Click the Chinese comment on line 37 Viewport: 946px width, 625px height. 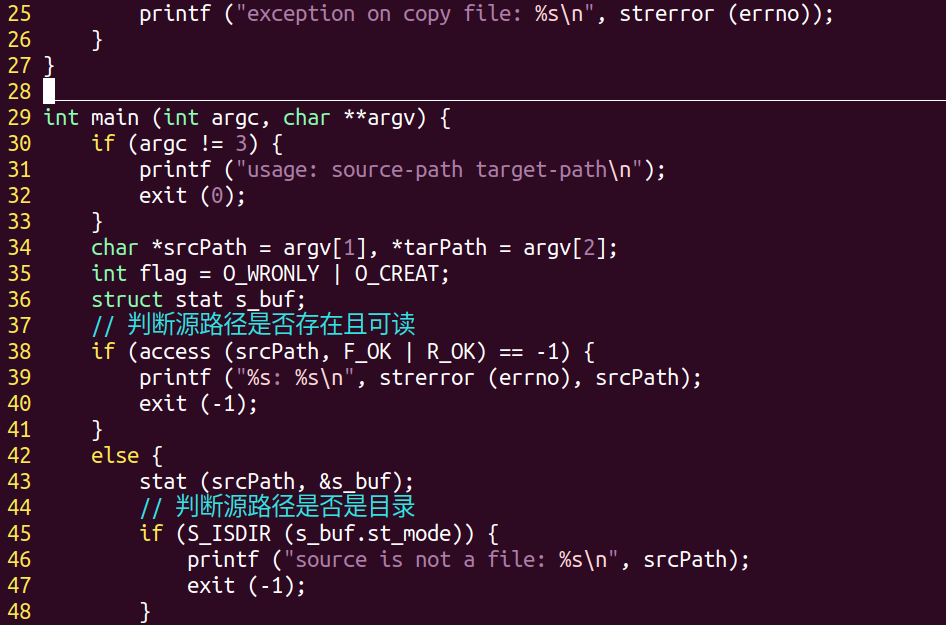[x=270, y=325]
